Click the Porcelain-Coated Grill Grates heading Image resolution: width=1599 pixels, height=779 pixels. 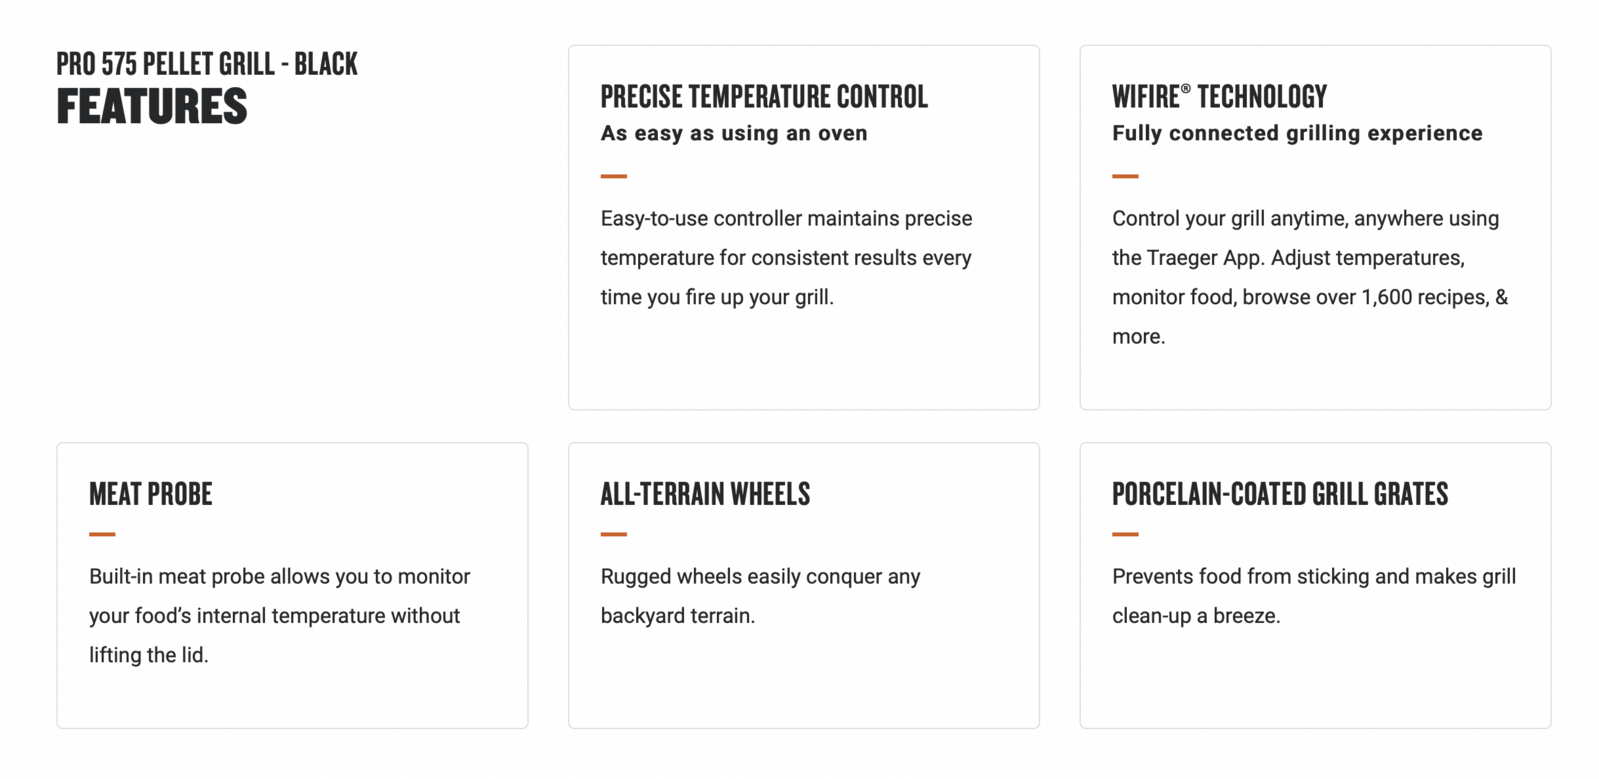(1280, 494)
